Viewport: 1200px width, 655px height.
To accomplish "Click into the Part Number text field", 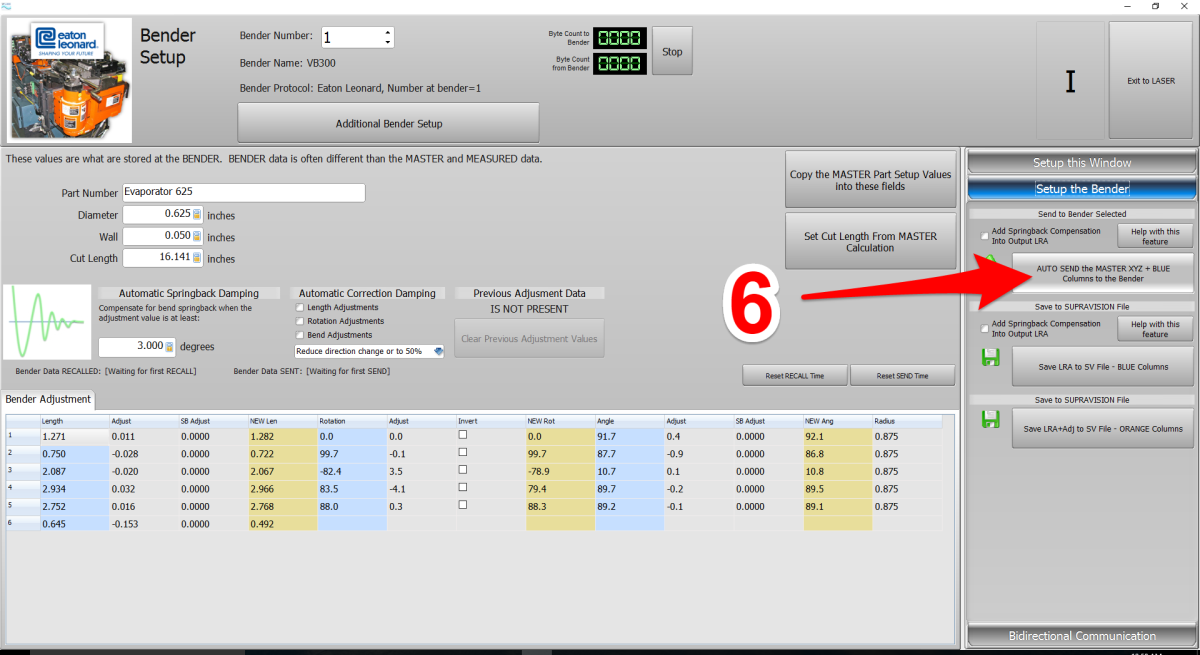I will tap(243, 193).
